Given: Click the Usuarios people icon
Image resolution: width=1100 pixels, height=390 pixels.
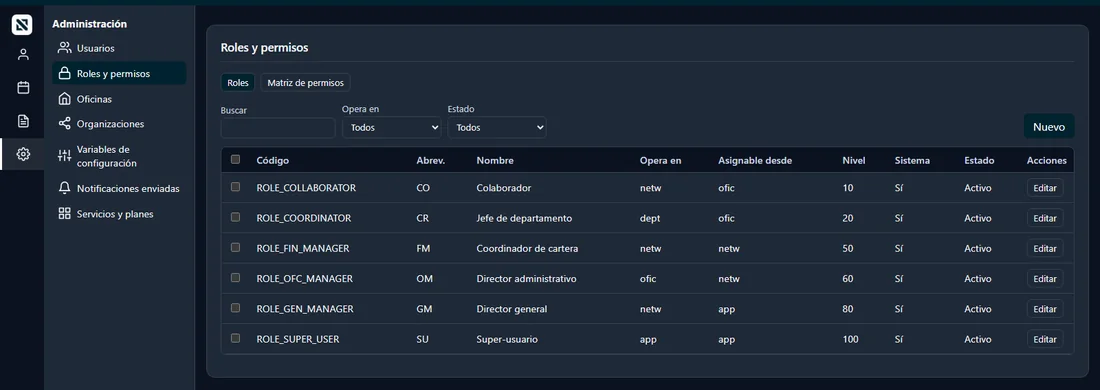Looking at the screenshot, I should tap(65, 48).
